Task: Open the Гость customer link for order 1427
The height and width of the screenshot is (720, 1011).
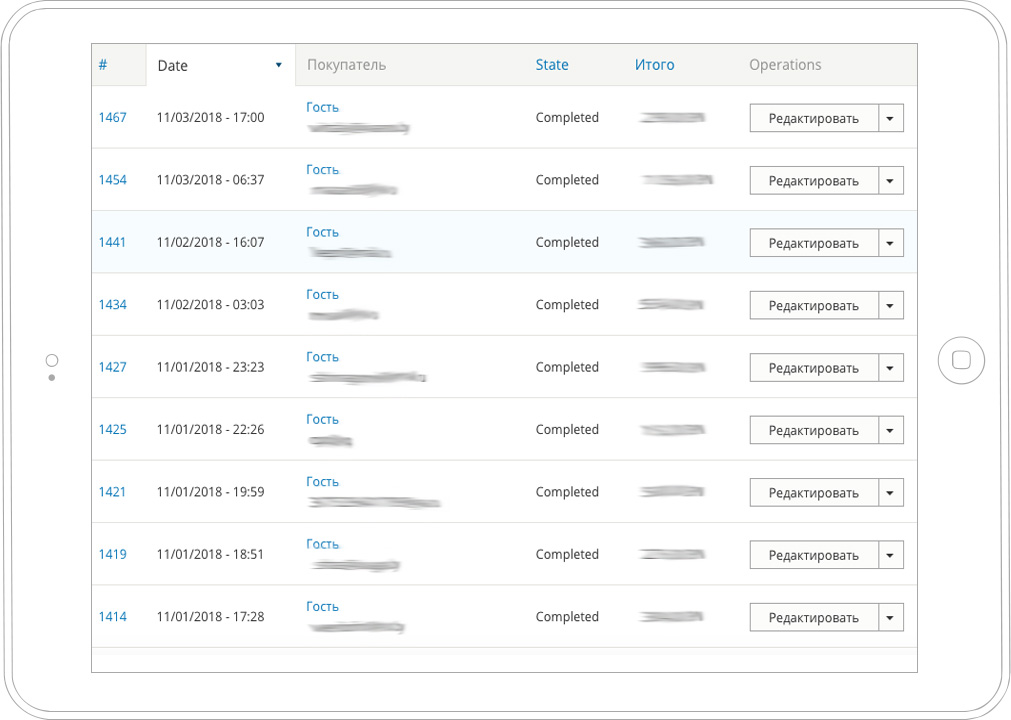Action: (x=322, y=357)
